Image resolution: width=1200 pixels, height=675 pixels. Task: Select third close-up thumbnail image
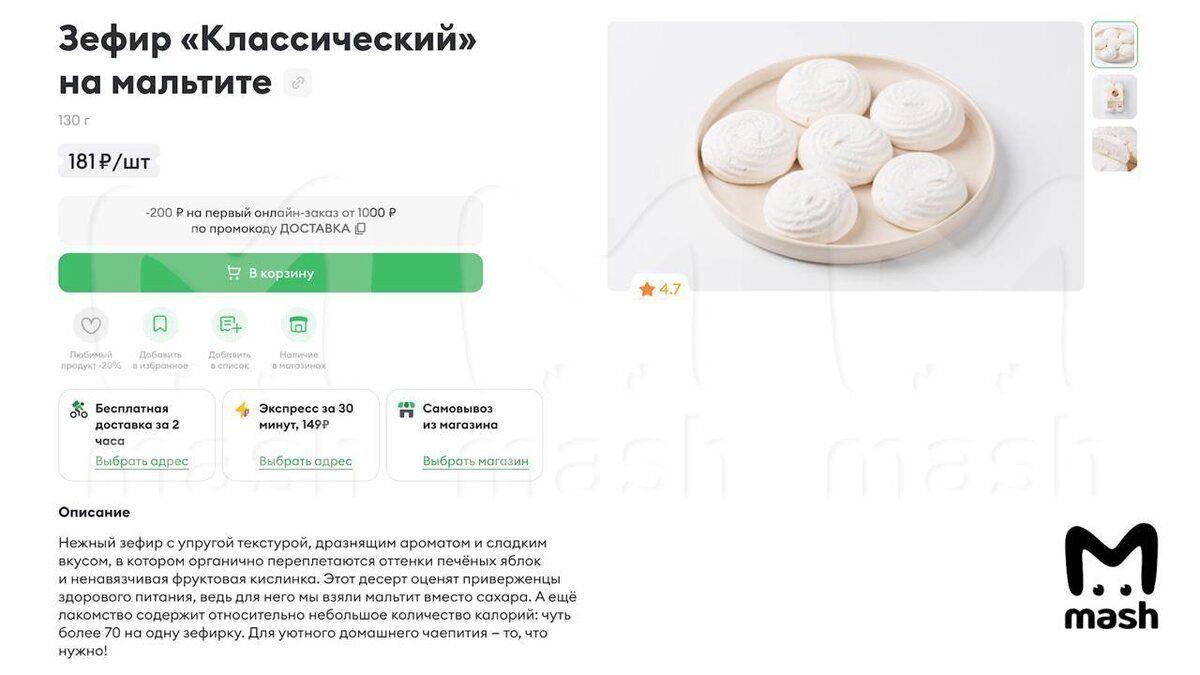coord(1114,149)
